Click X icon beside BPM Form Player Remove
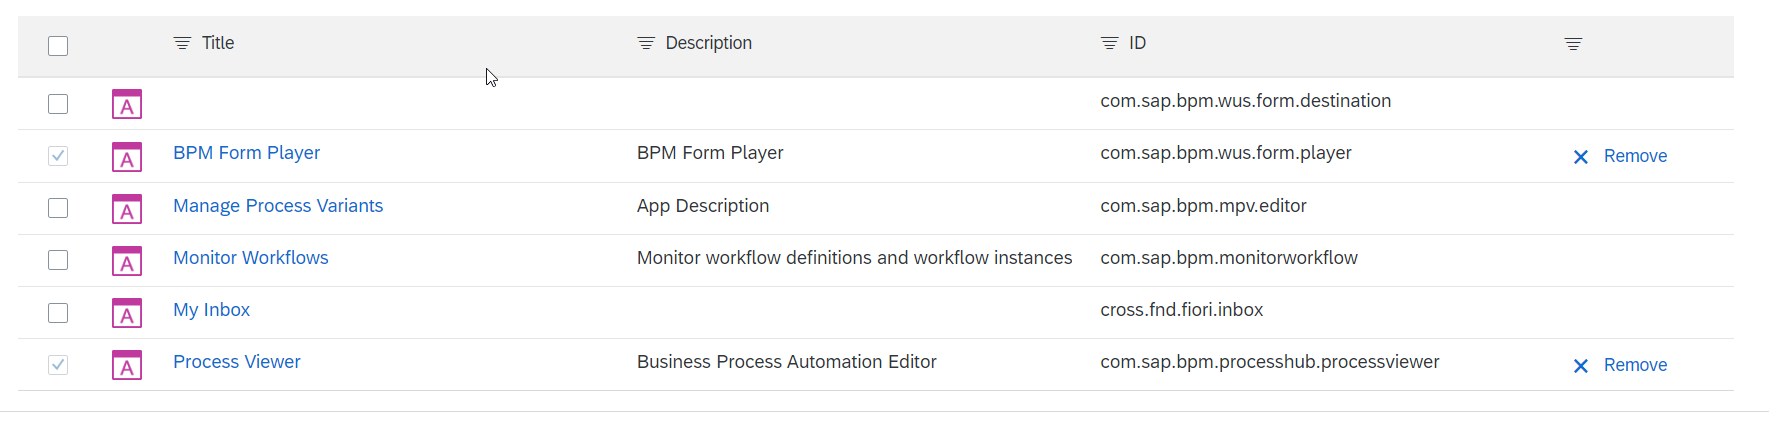The height and width of the screenshot is (440, 1769). pyautogui.click(x=1581, y=157)
